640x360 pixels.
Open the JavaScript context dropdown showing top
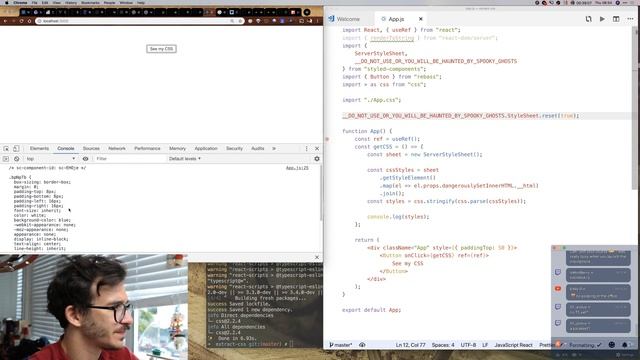tap(51, 159)
